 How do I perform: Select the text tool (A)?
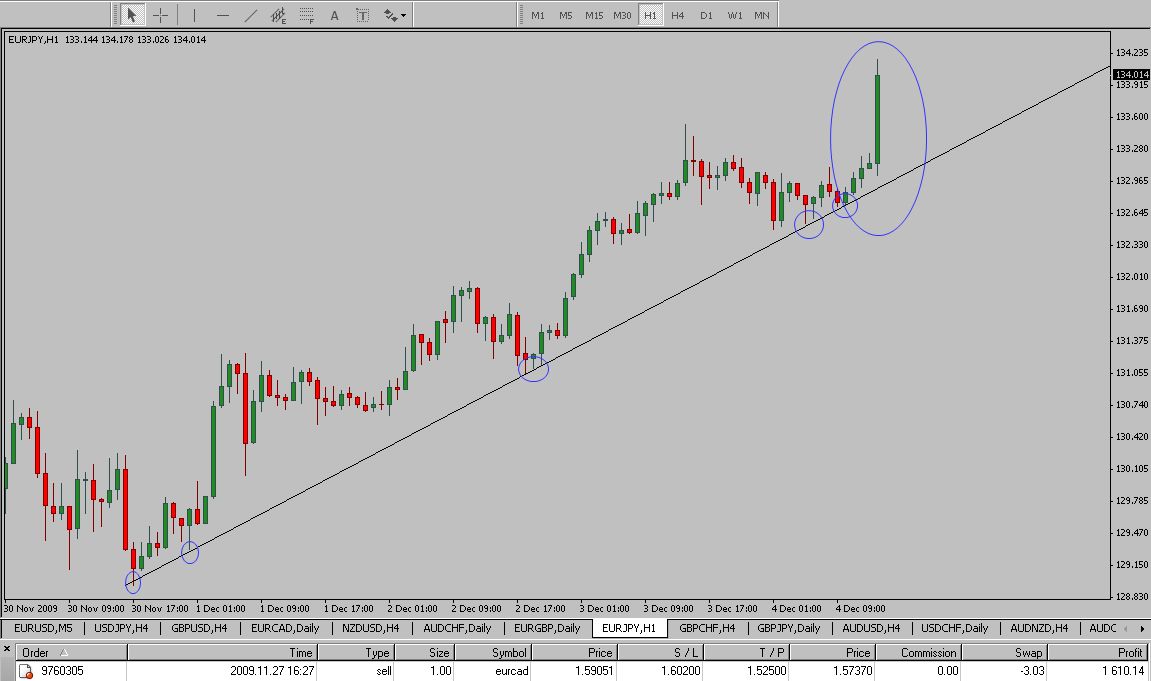click(334, 15)
